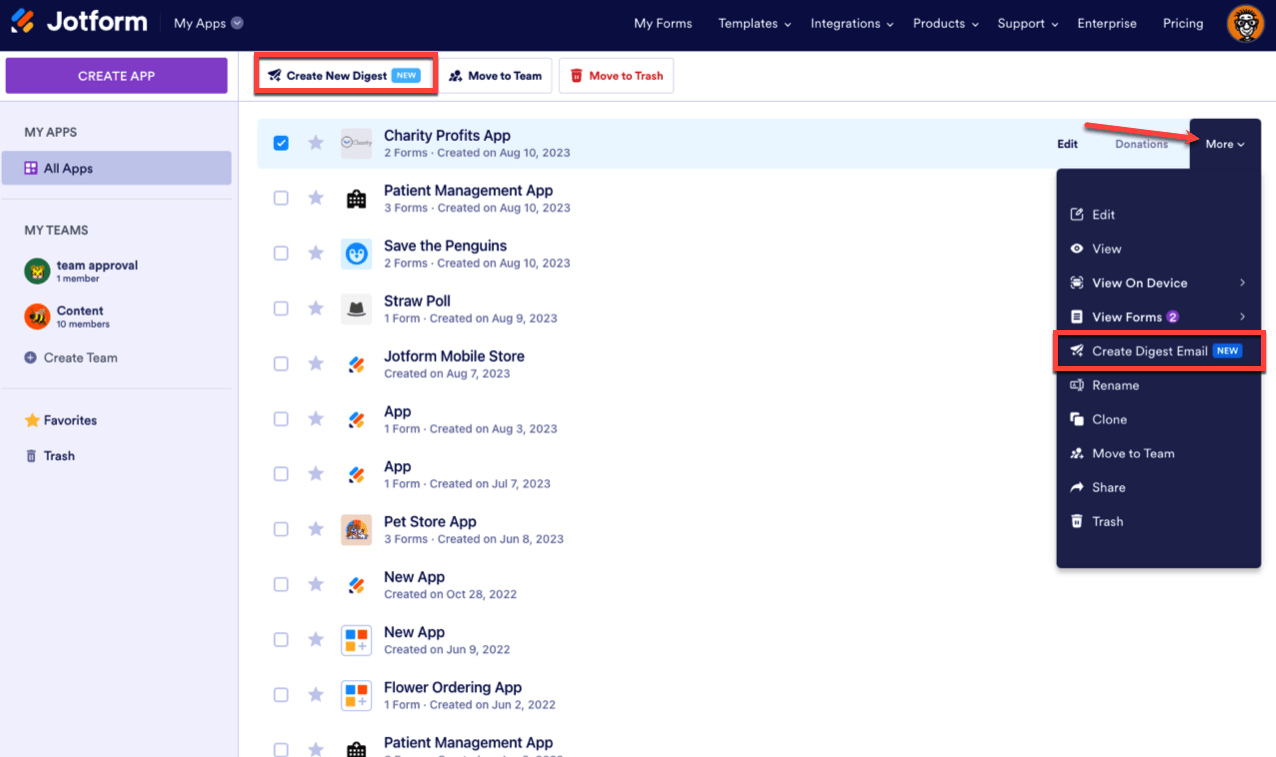Viewport: 1276px width, 757px height.
Task: Open the Pricing link
Action: click(x=1183, y=23)
